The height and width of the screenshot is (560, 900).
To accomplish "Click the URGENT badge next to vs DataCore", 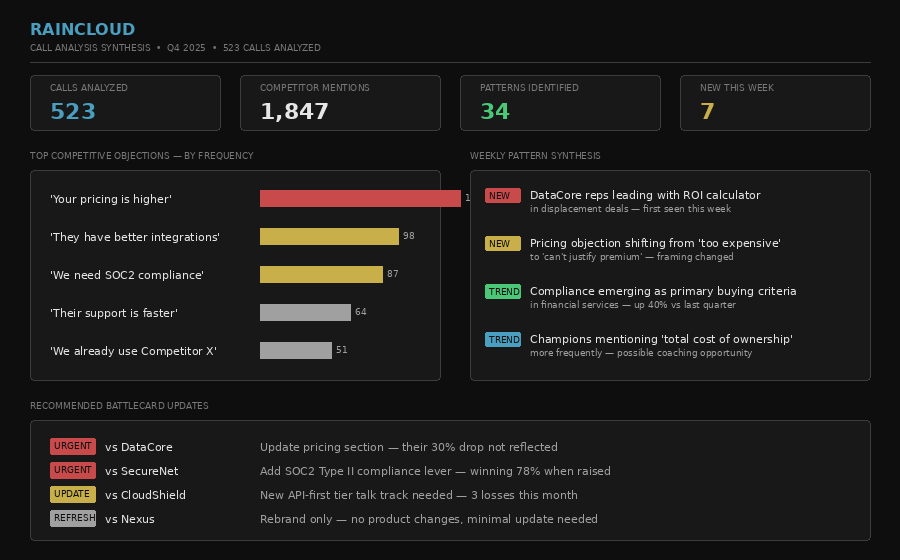I will point(73,447).
